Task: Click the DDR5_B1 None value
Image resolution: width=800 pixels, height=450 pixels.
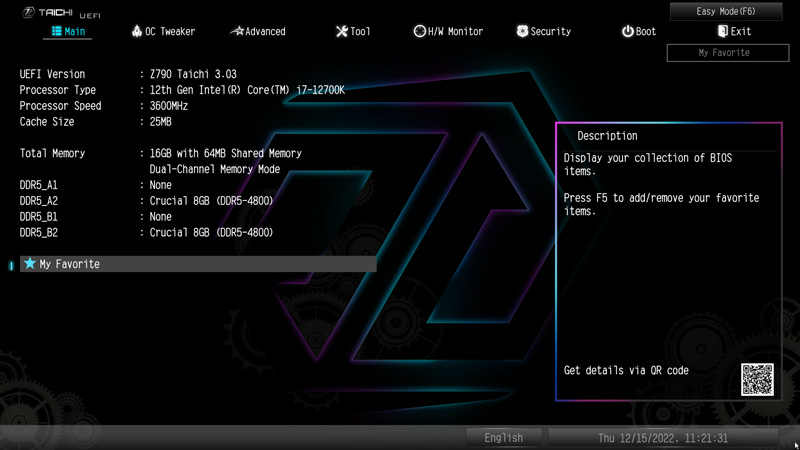Action: pos(160,216)
